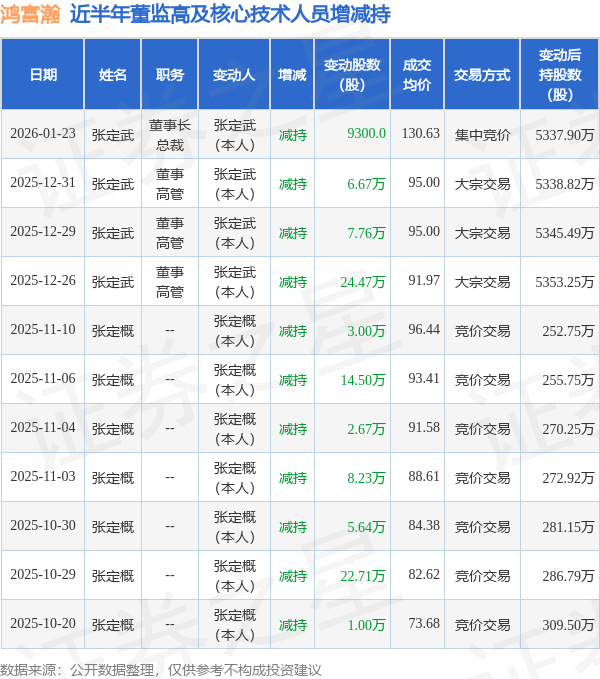Click the 变动人 column header
This screenshot has width=600, height=679.
coord(234,74)
